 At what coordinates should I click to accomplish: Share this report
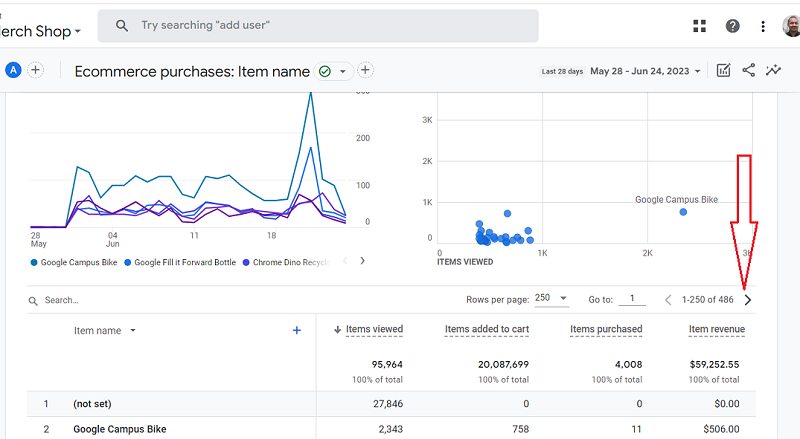[748, 71]
